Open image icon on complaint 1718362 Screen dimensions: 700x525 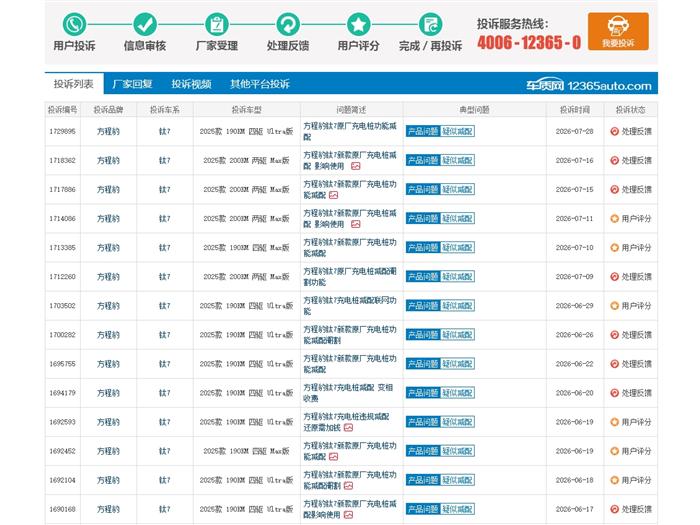(x=355, y=166)
